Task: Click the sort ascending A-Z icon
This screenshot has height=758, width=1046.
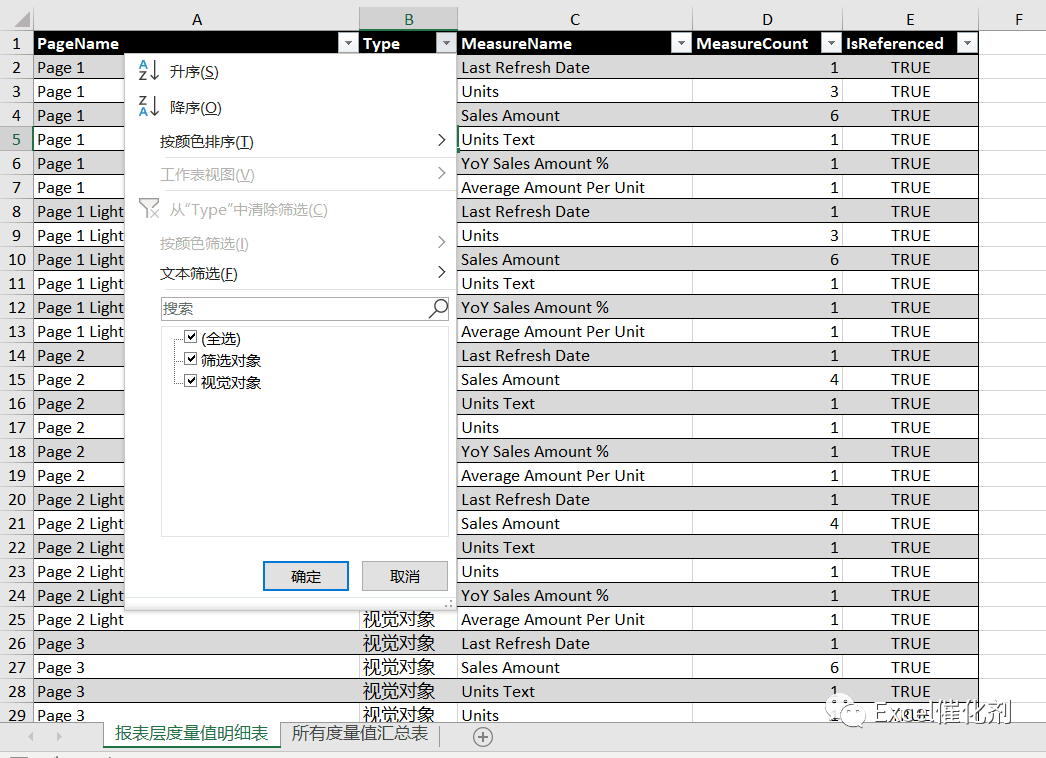Action: (148, 70)
